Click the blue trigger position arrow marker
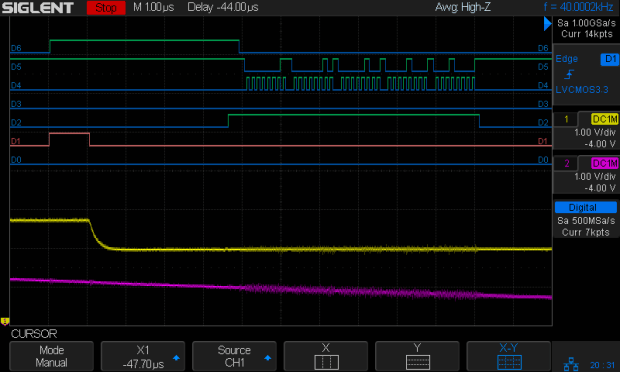Image resolution: width=620 pixels, height=372 pixels. [548, 23]
